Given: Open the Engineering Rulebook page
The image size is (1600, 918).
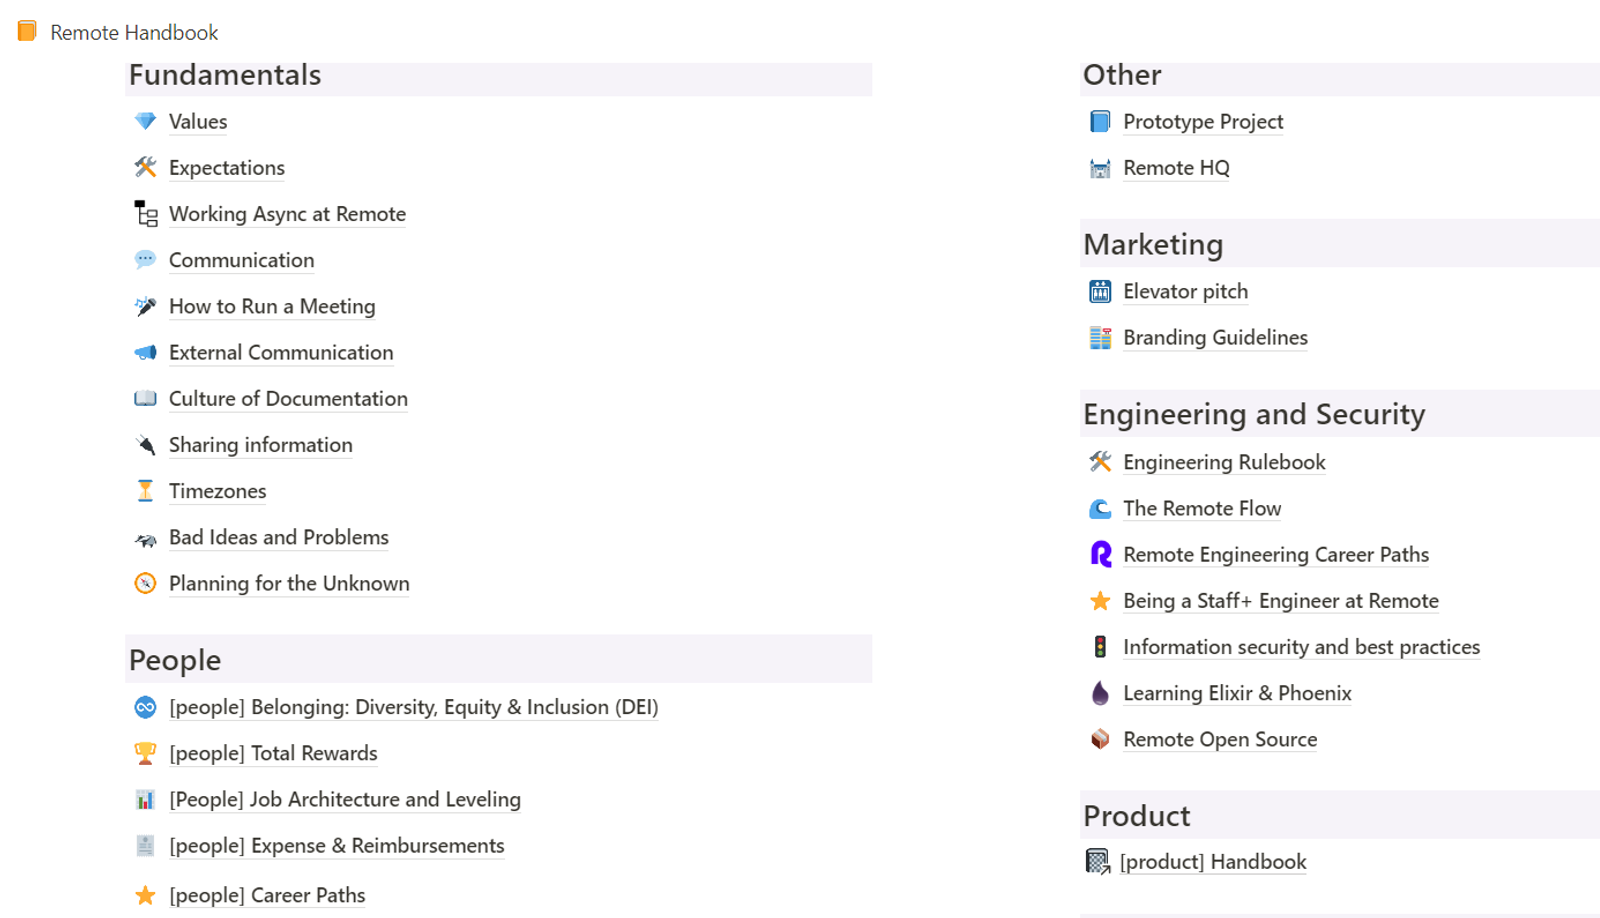Looking at the screenshot, I should (1224, 462).
